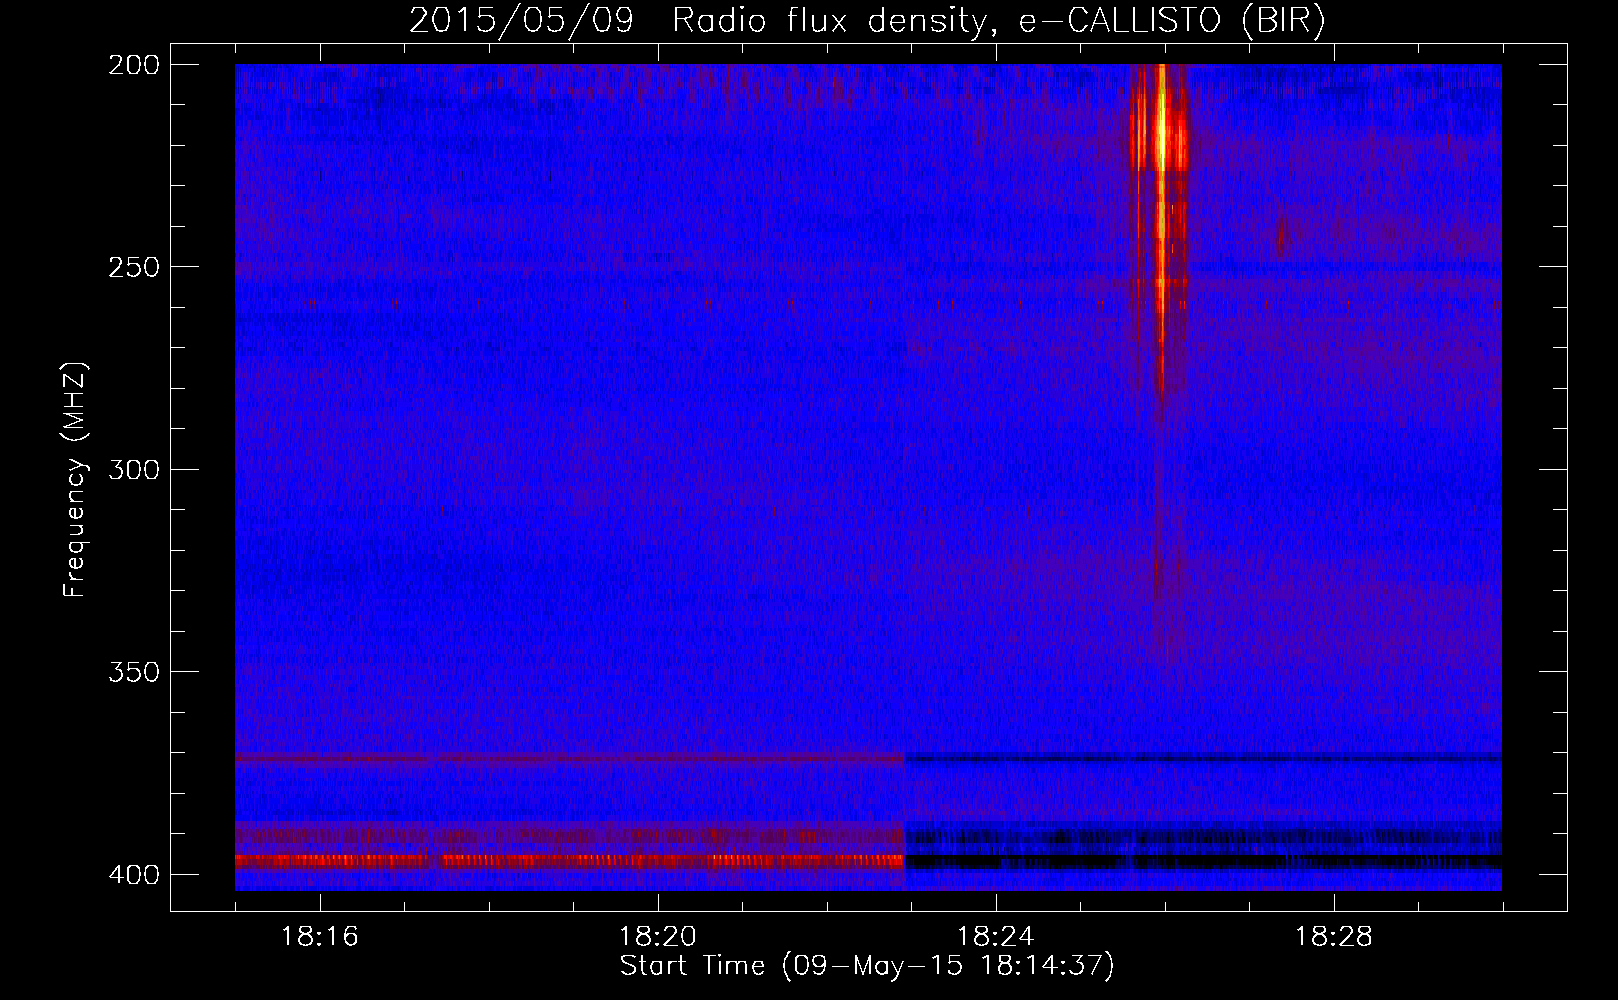Click the 300 frequency tick label

pyautogui.click(x=134, y=469)
